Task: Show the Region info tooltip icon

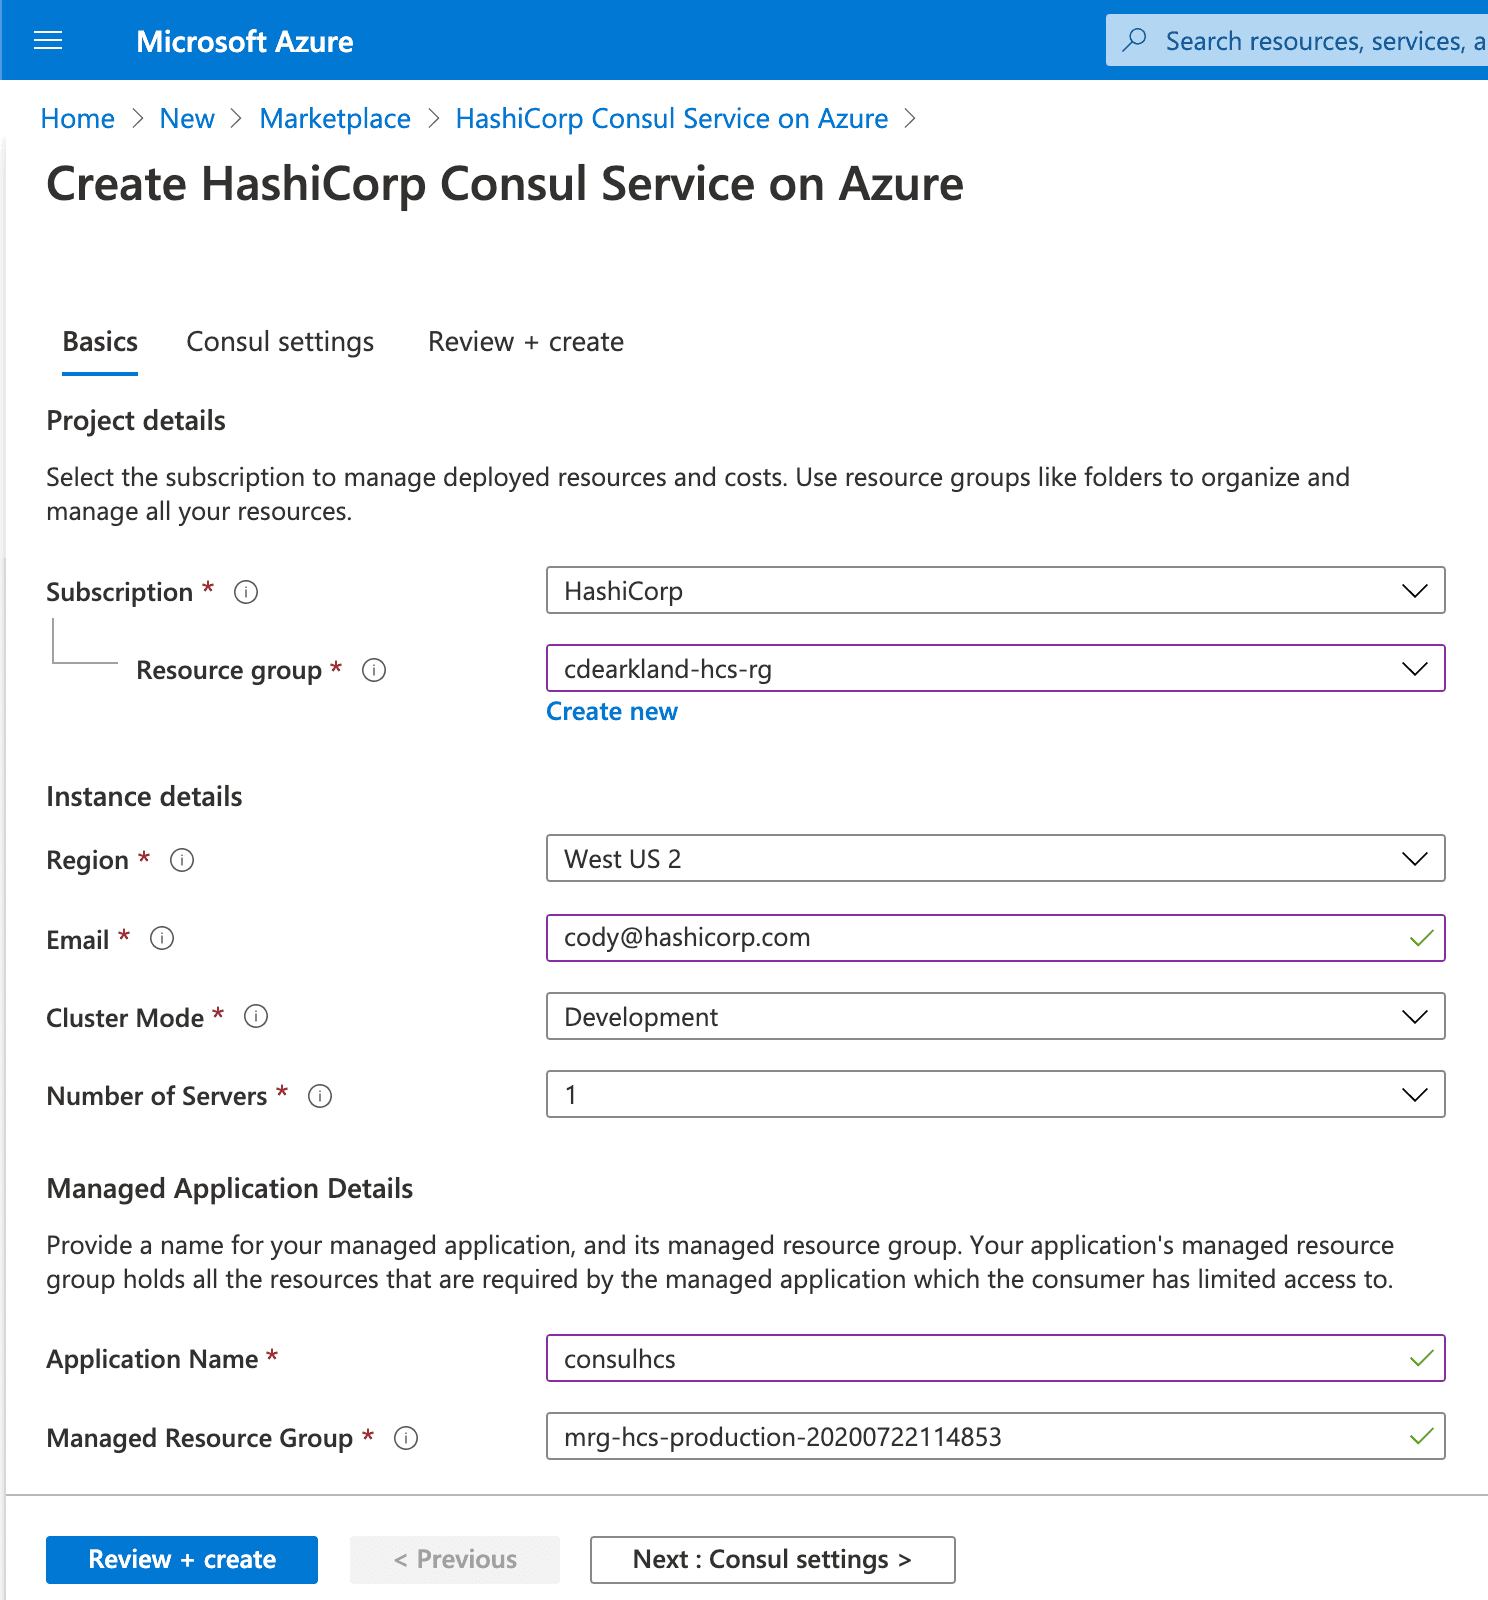Action: 182,860
